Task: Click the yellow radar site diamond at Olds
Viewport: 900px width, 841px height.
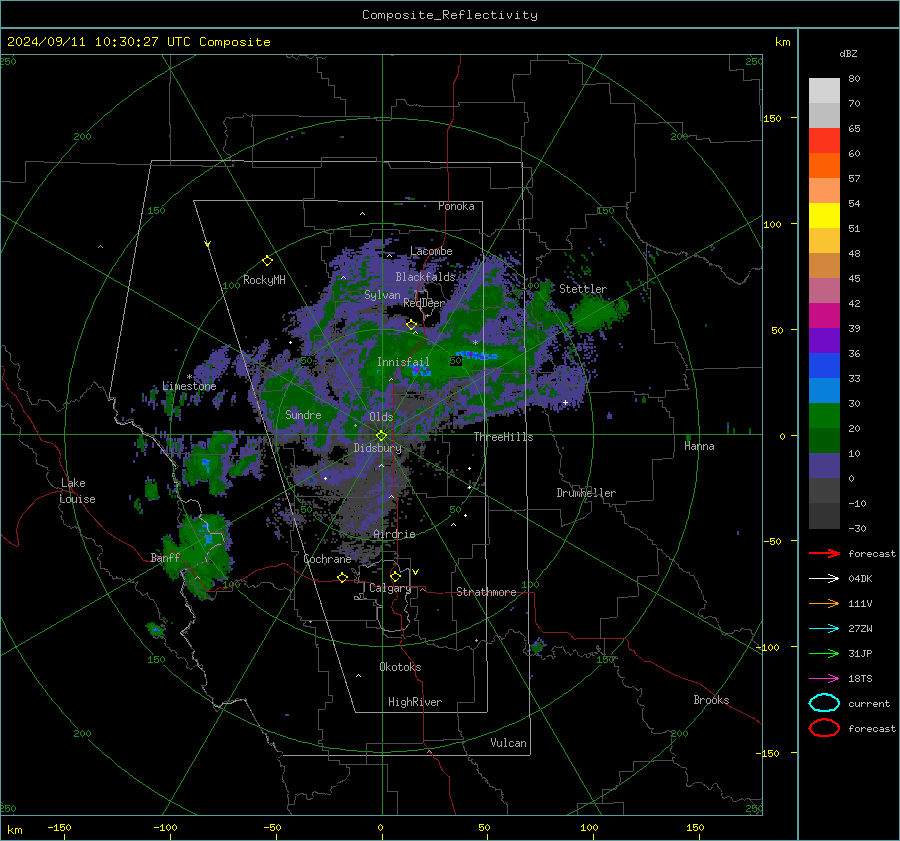Action: [x=381, y=436]
